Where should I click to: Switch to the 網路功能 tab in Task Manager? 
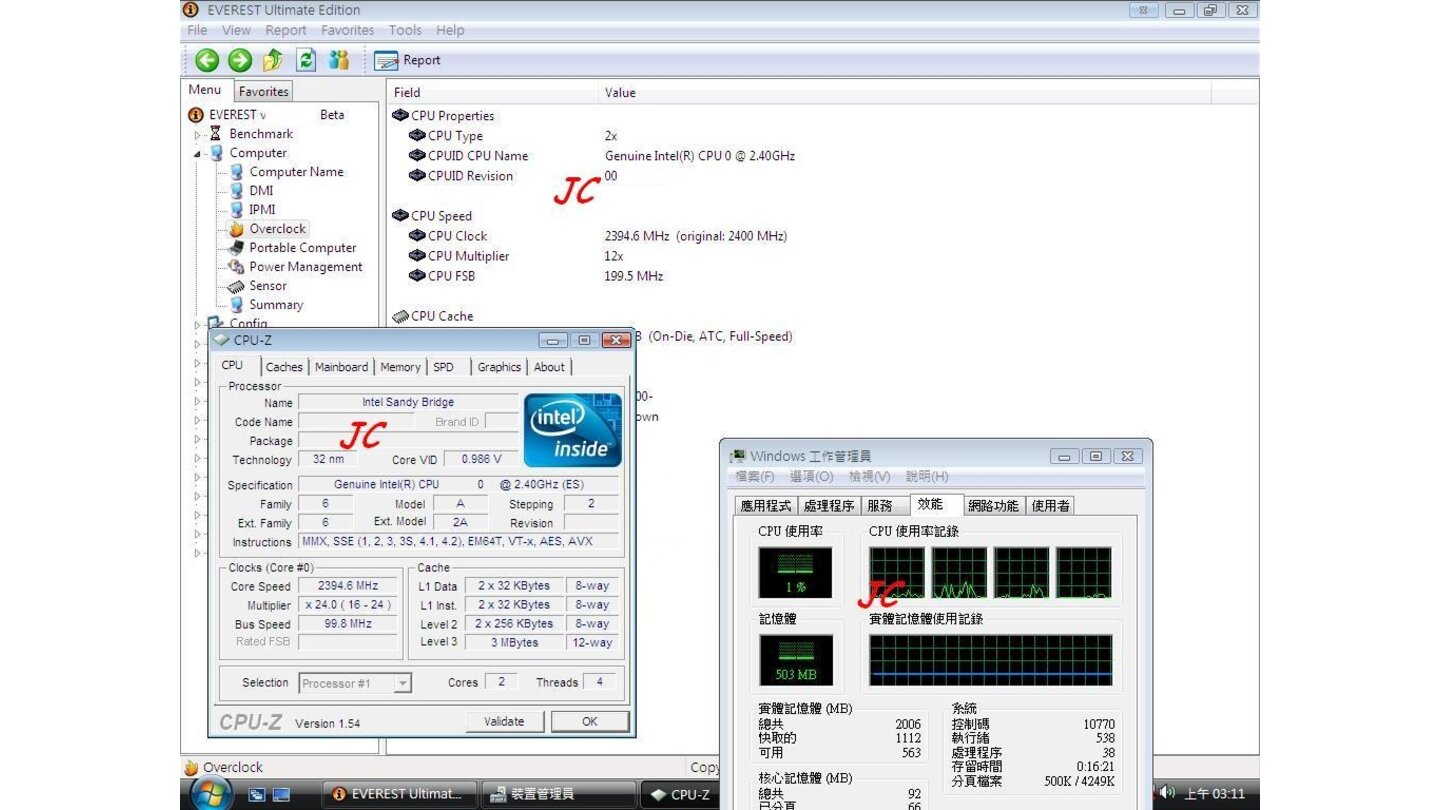pos(994,506)
